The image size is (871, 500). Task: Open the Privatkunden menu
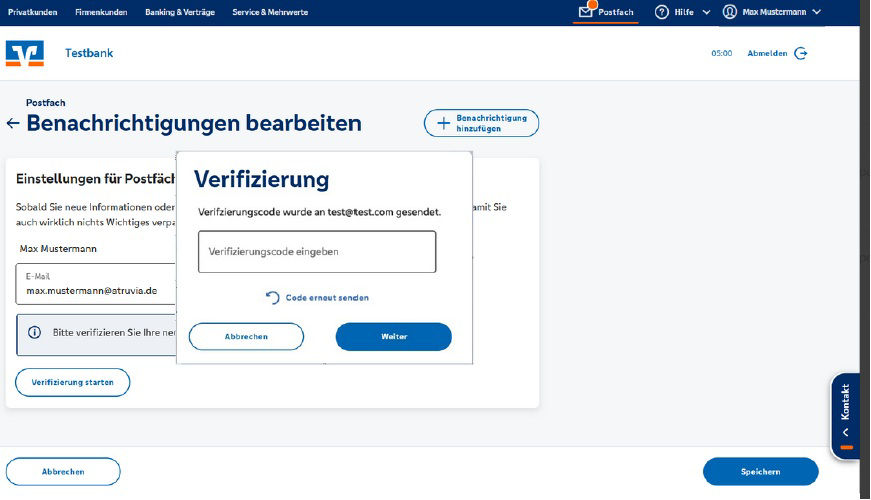click(32, 12)
